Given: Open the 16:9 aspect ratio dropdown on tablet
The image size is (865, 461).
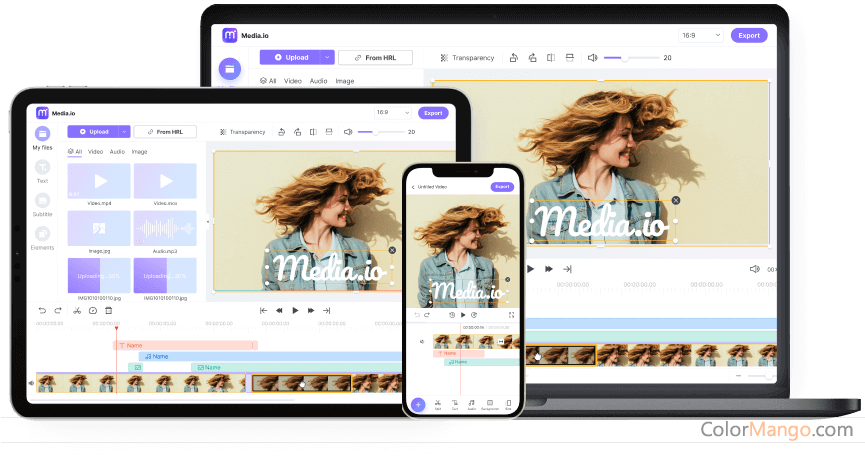Looking at the screenshot, I should coord(392,113).
